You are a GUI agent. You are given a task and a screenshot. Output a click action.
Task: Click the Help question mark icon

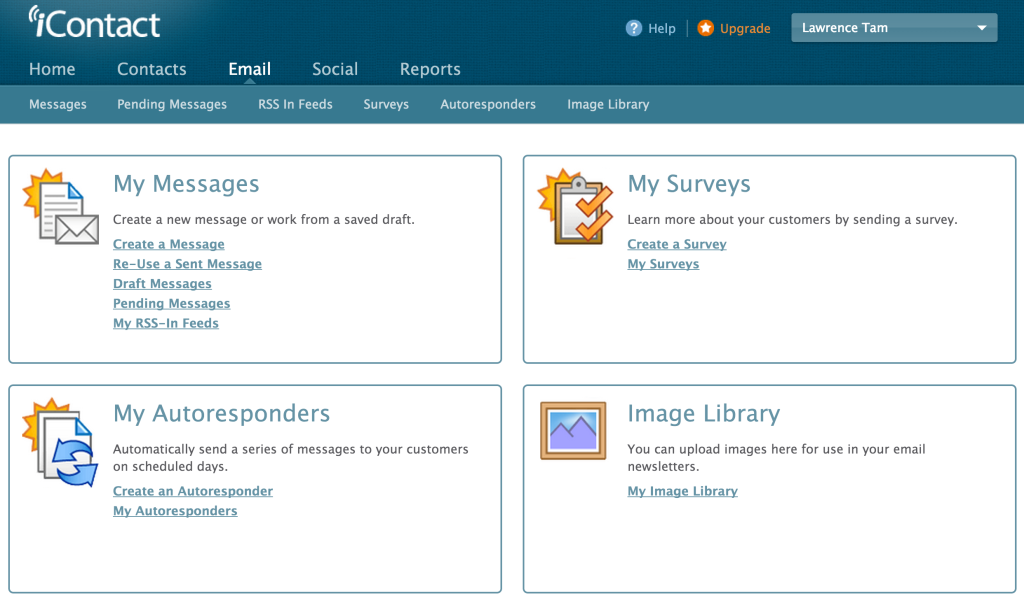pyautogui.click(x=633, y=28)
